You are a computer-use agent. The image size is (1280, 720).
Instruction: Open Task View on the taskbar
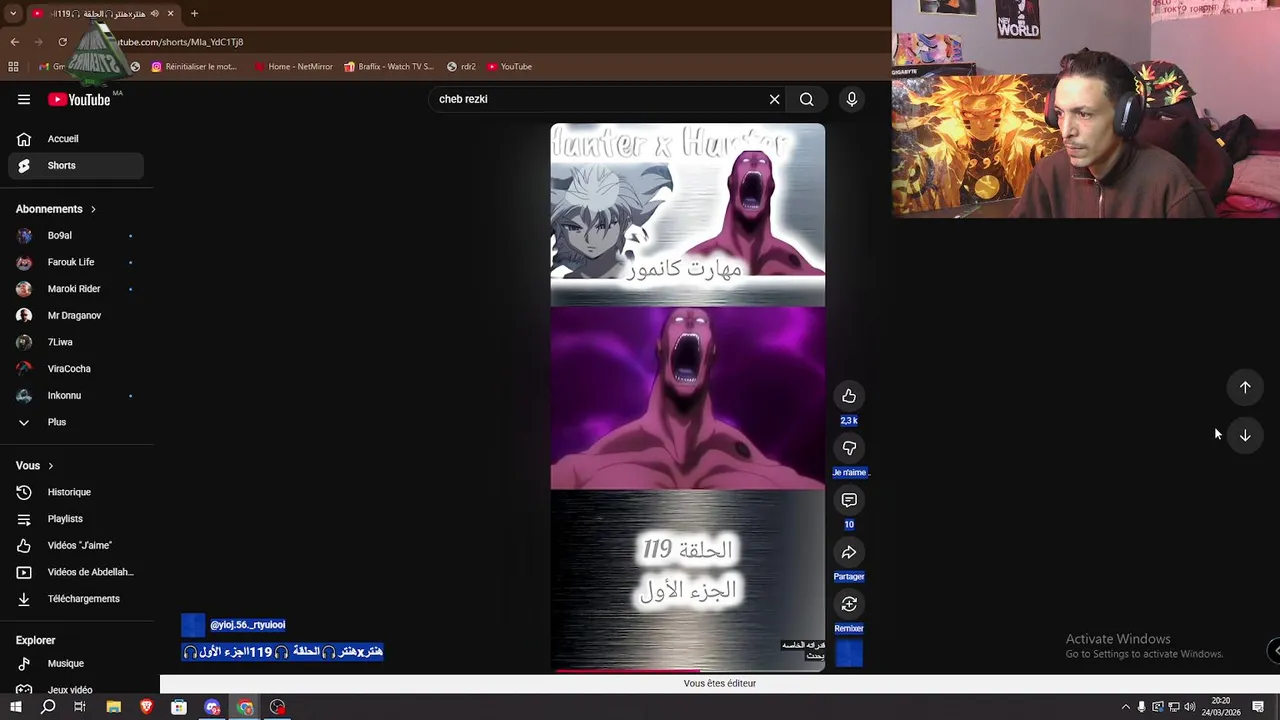point(80,707)
